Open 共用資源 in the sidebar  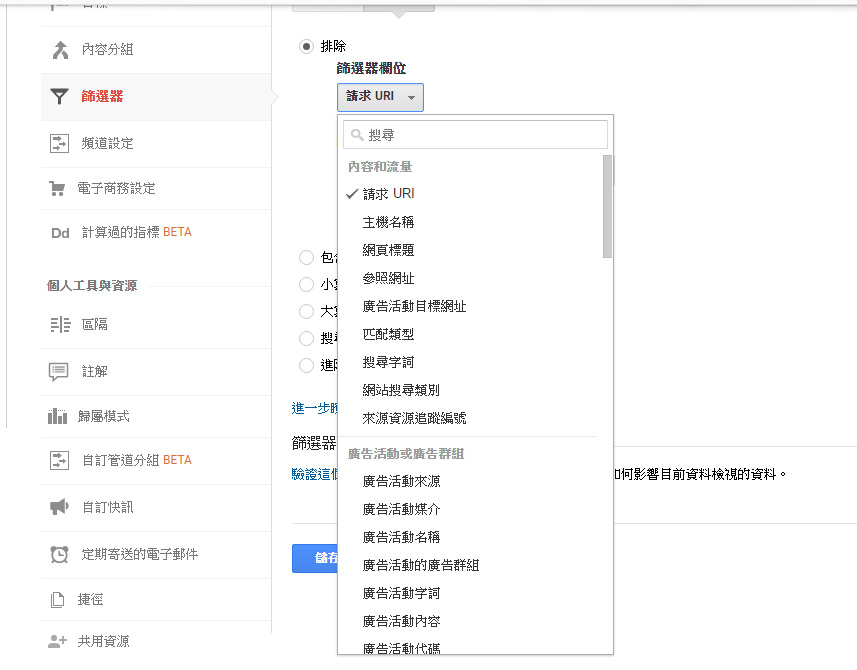pyautogui.click(x=105, y=641)
